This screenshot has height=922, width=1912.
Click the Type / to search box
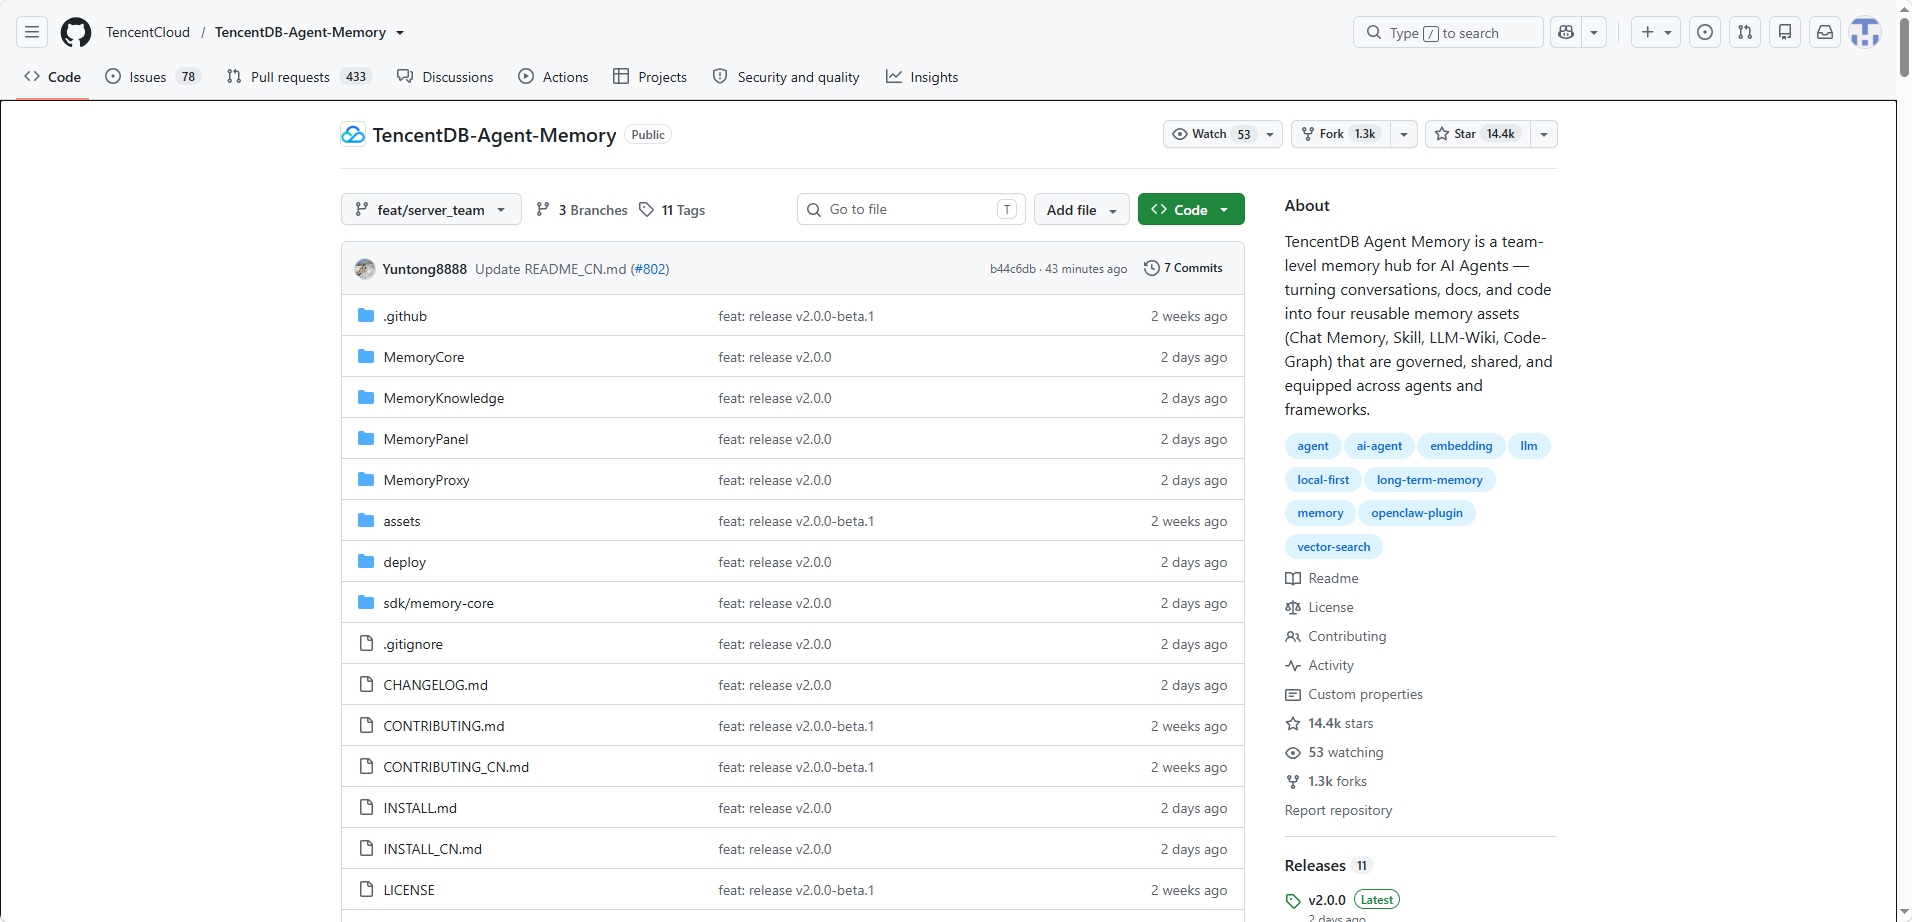point(1448,33)
